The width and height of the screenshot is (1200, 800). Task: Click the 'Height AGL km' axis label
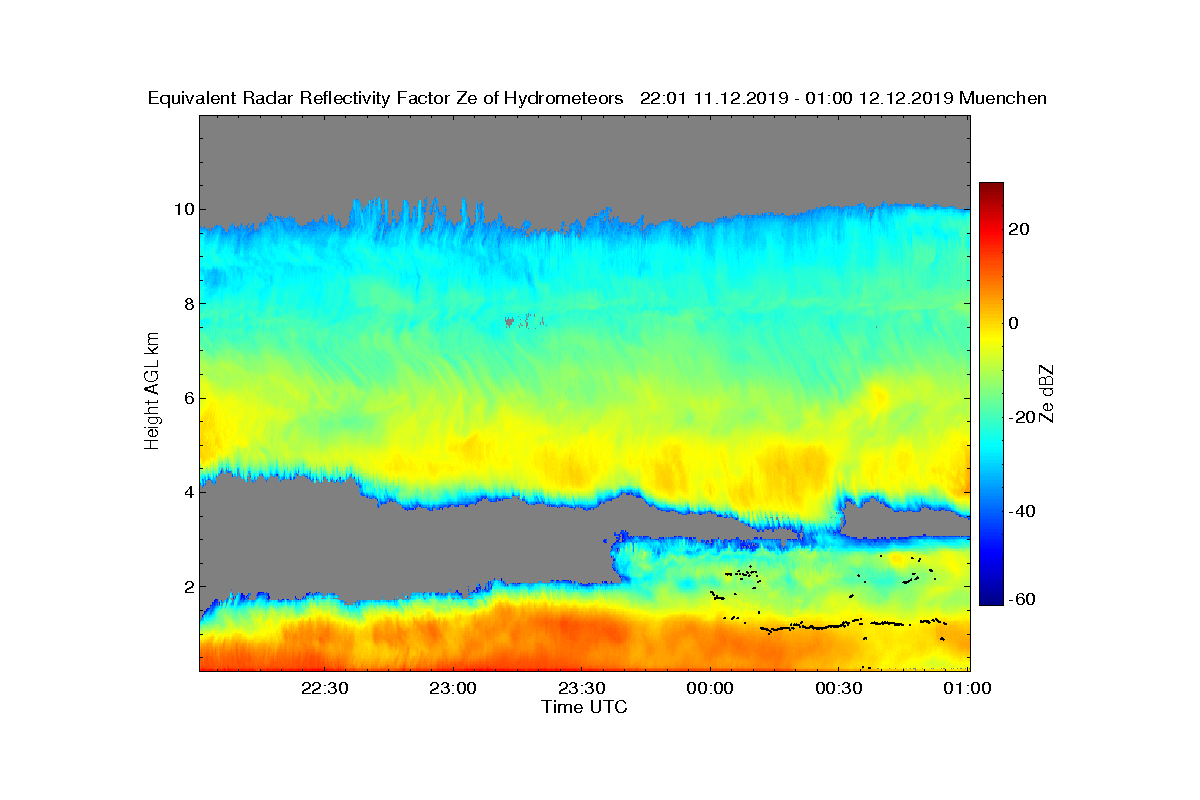[x=152, y=393]
